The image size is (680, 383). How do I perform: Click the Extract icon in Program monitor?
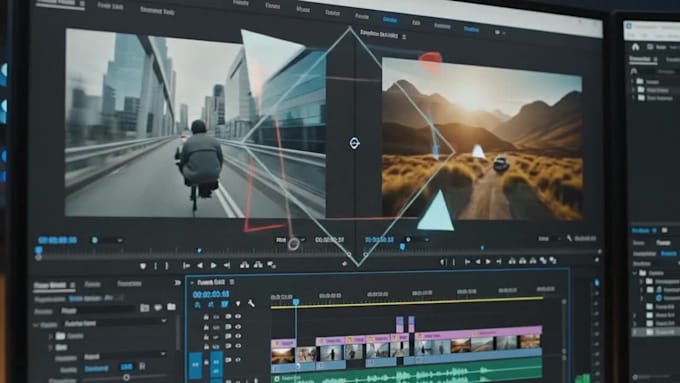click(523, 261)
